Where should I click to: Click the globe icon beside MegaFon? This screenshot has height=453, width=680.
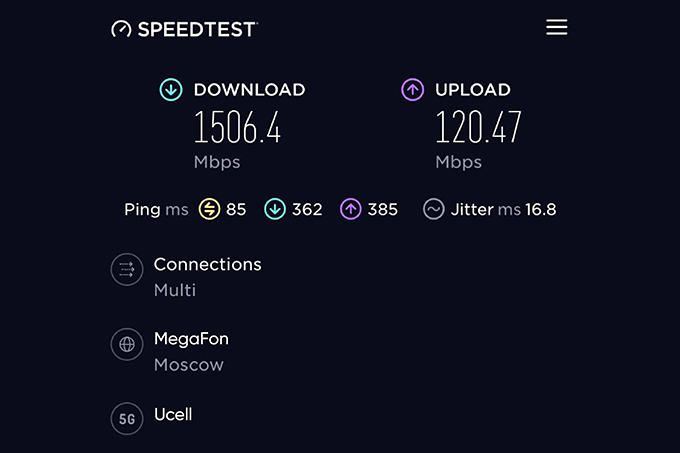126,344
